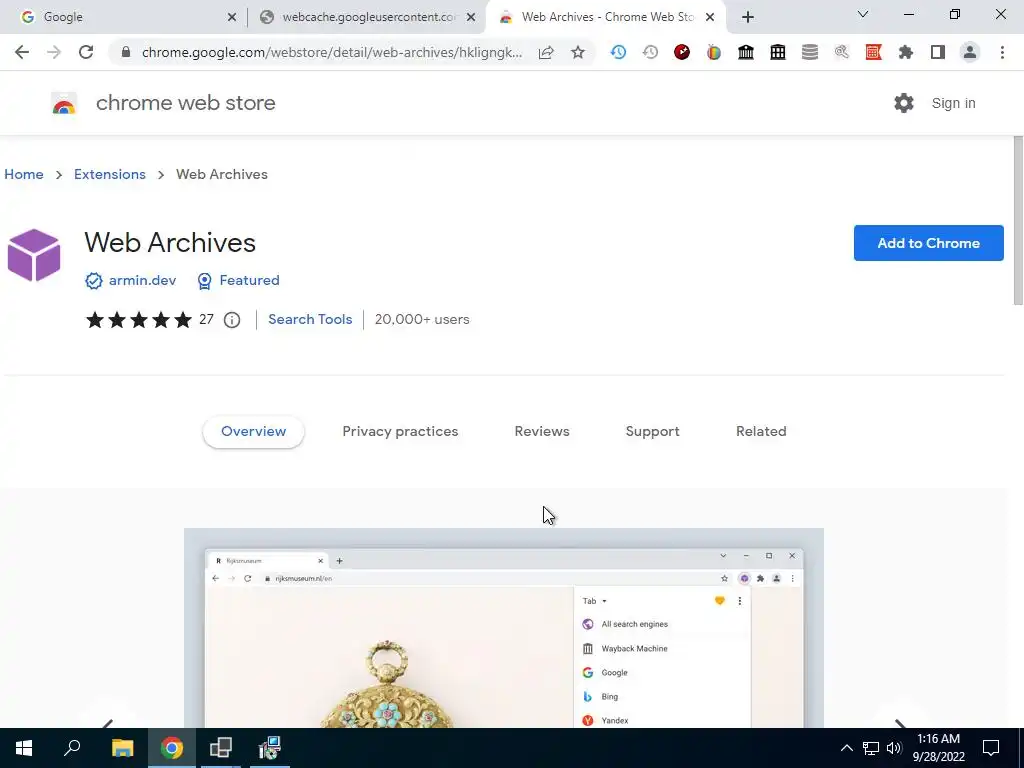Reload the current page
This screenshot has width=1024, height=768.
click(x=86, y=52)
